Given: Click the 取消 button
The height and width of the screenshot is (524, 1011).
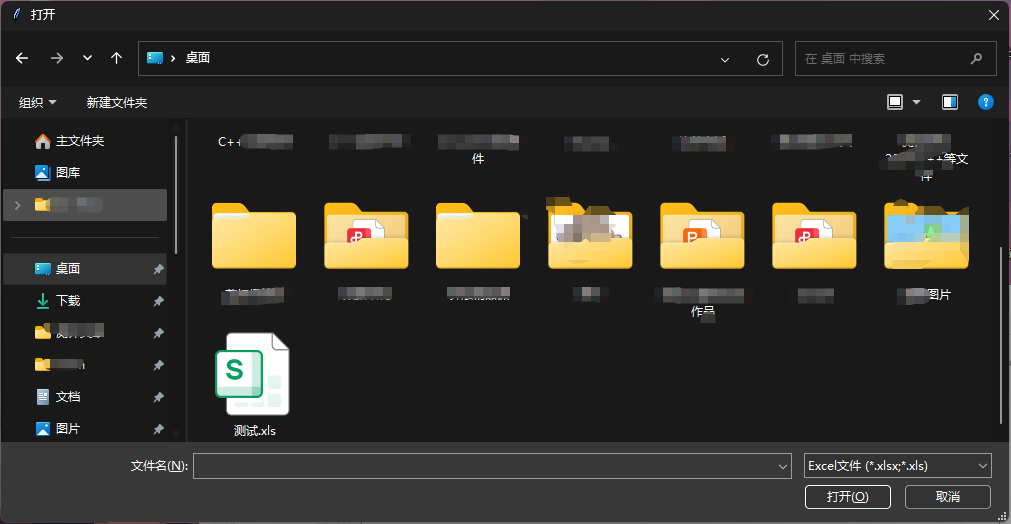Looking at the screenshot, I should click(x=948, y=497).
